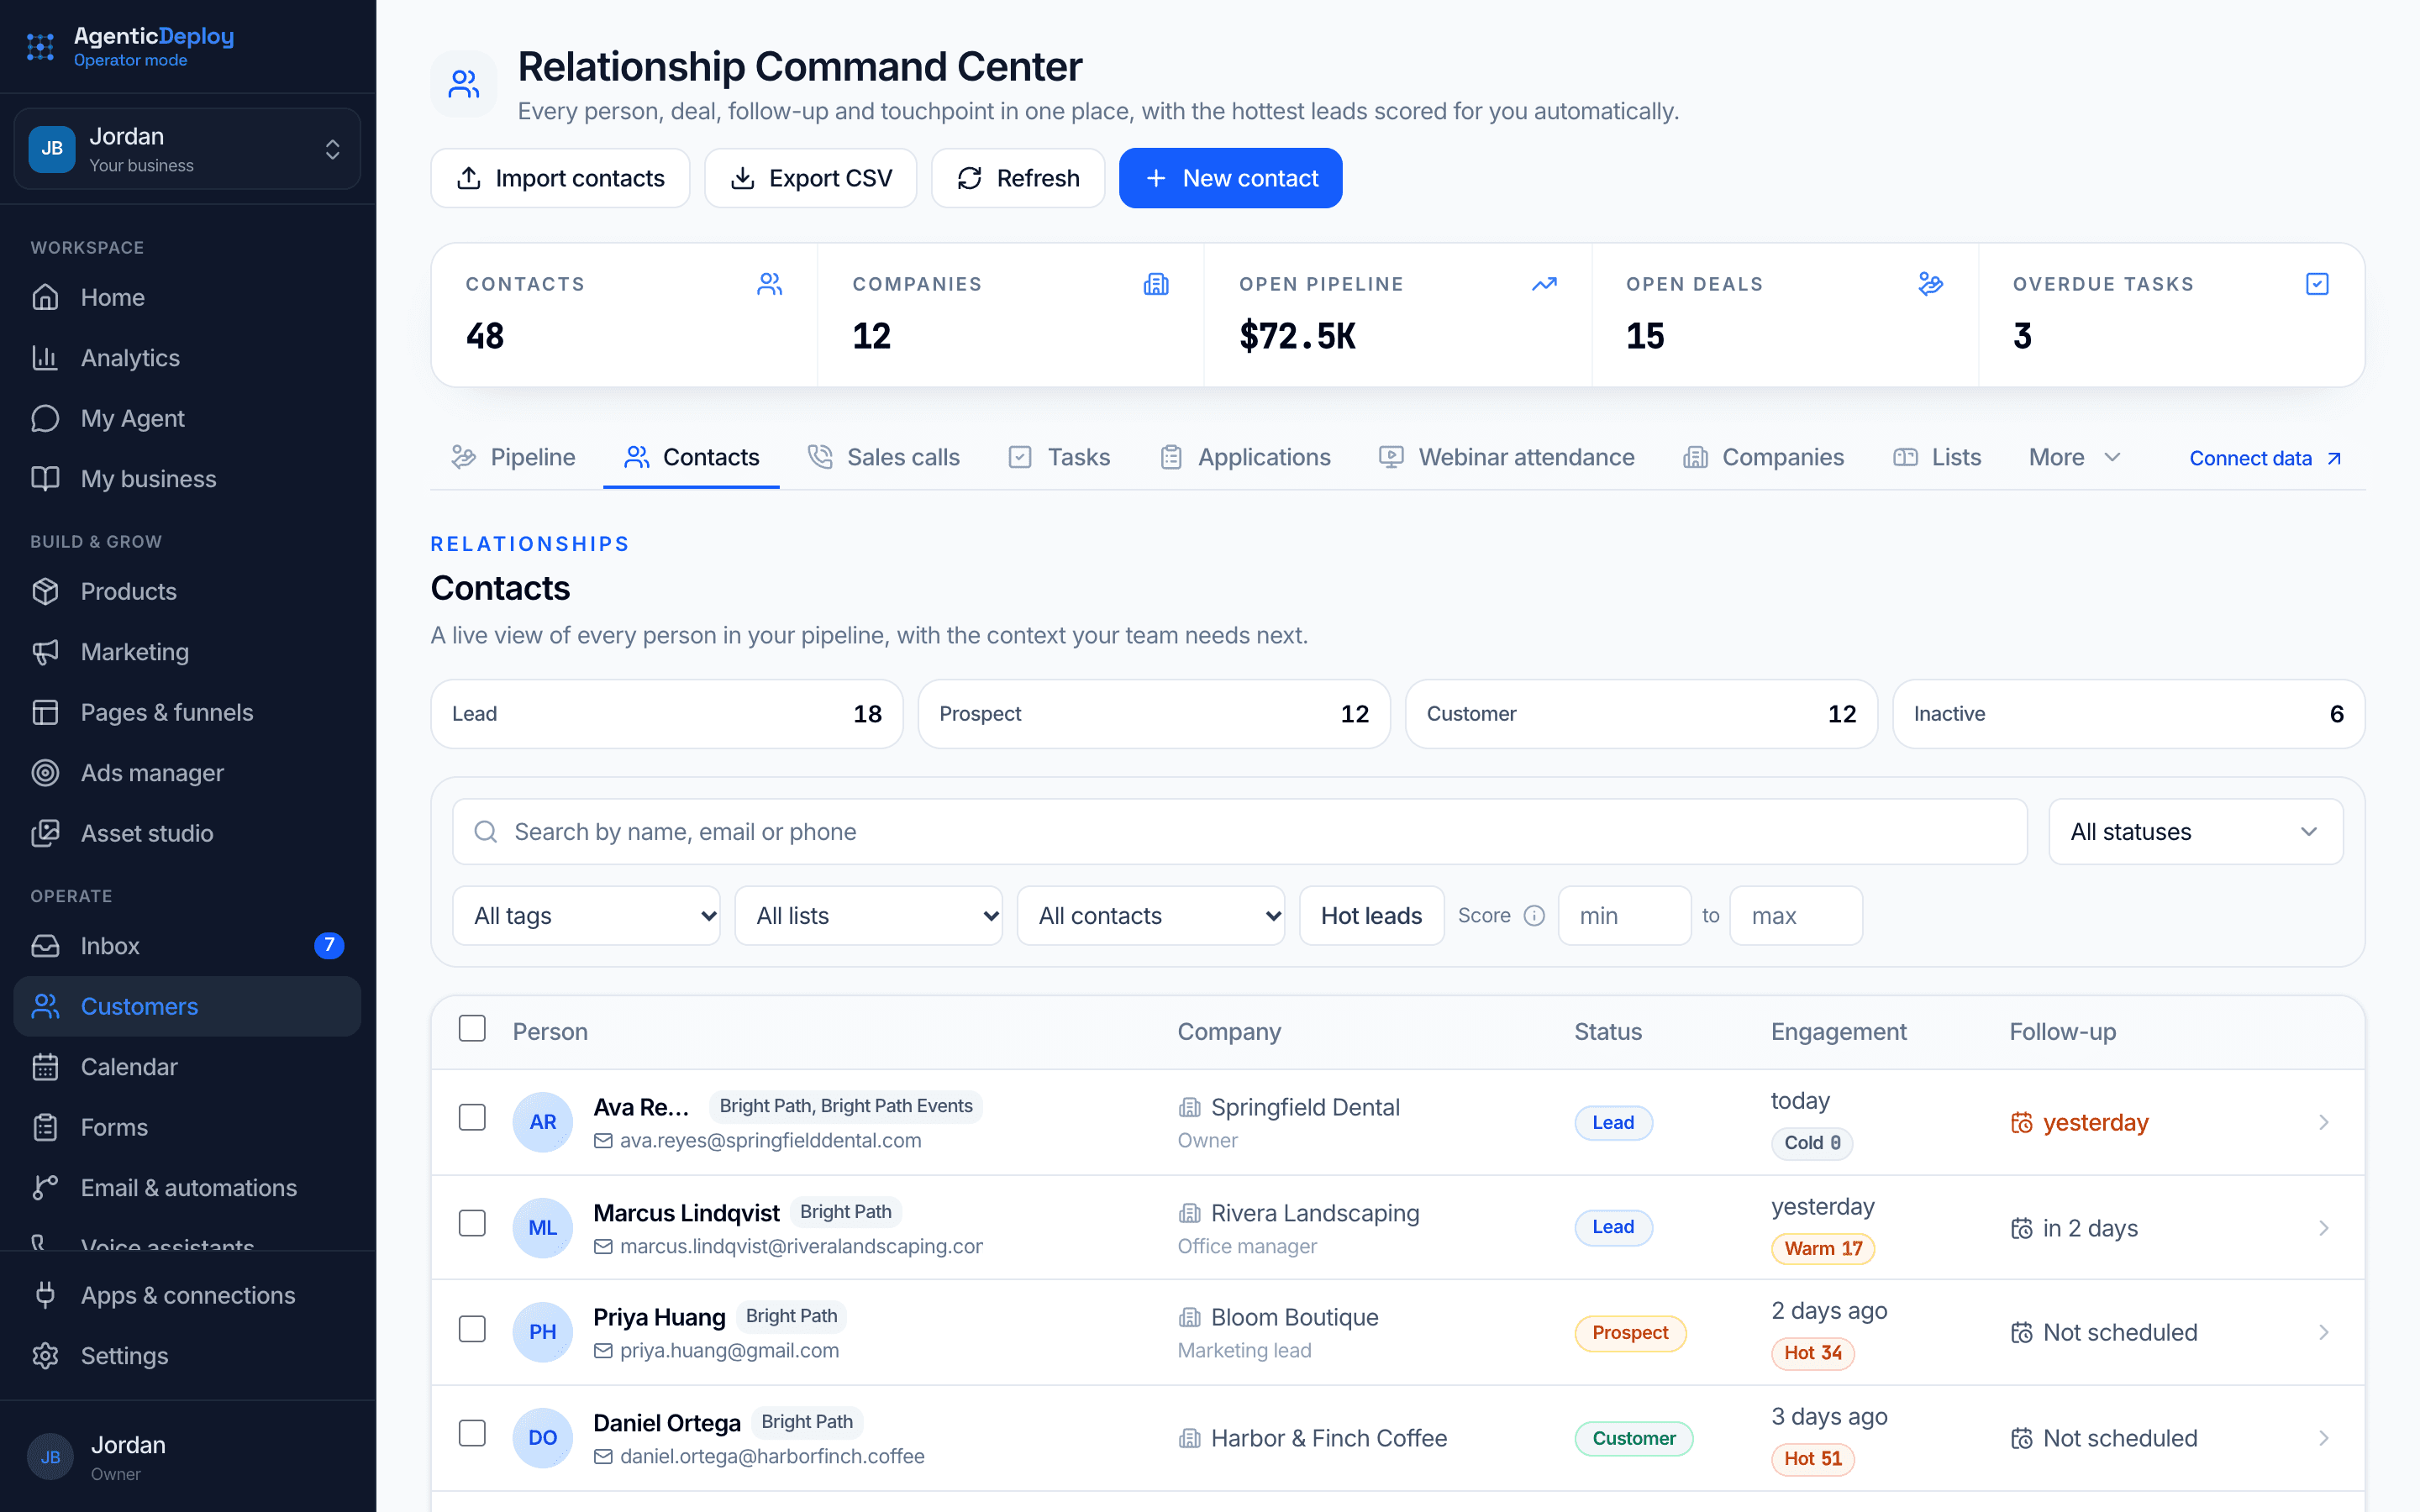
Task: Click the New contact button
Action: [1230, 178]
